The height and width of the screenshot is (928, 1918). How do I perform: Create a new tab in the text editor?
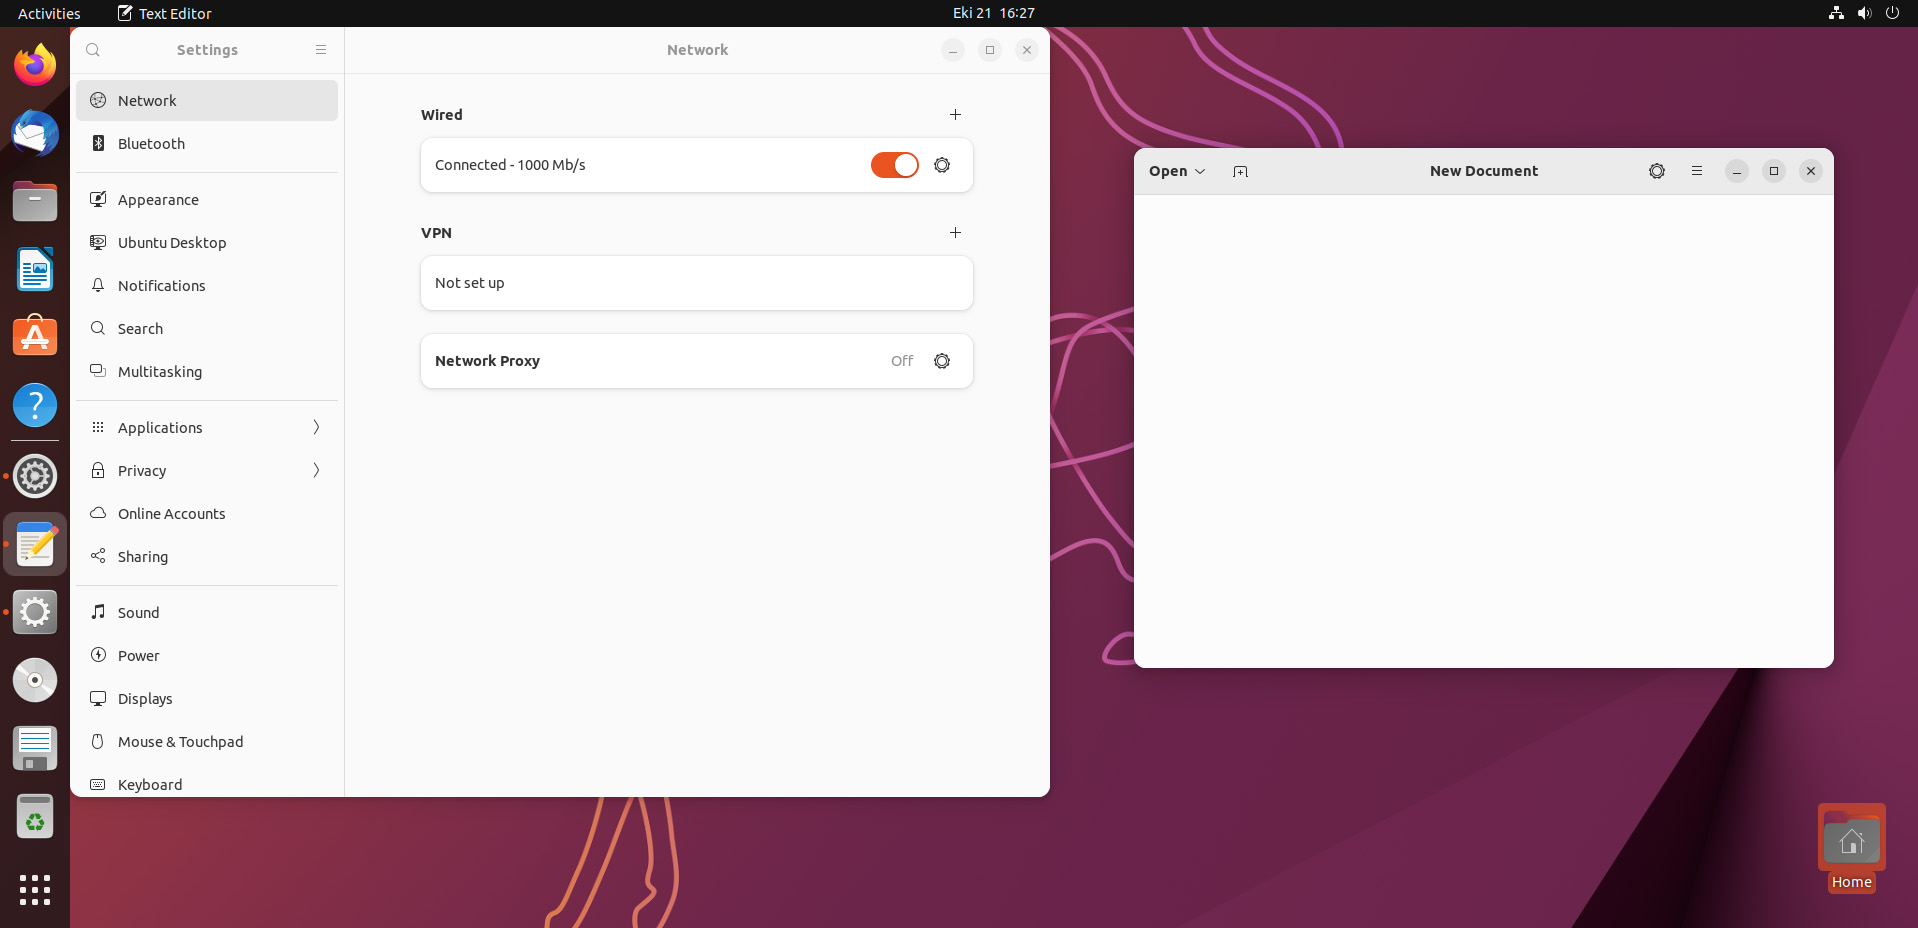(1239, 171)
